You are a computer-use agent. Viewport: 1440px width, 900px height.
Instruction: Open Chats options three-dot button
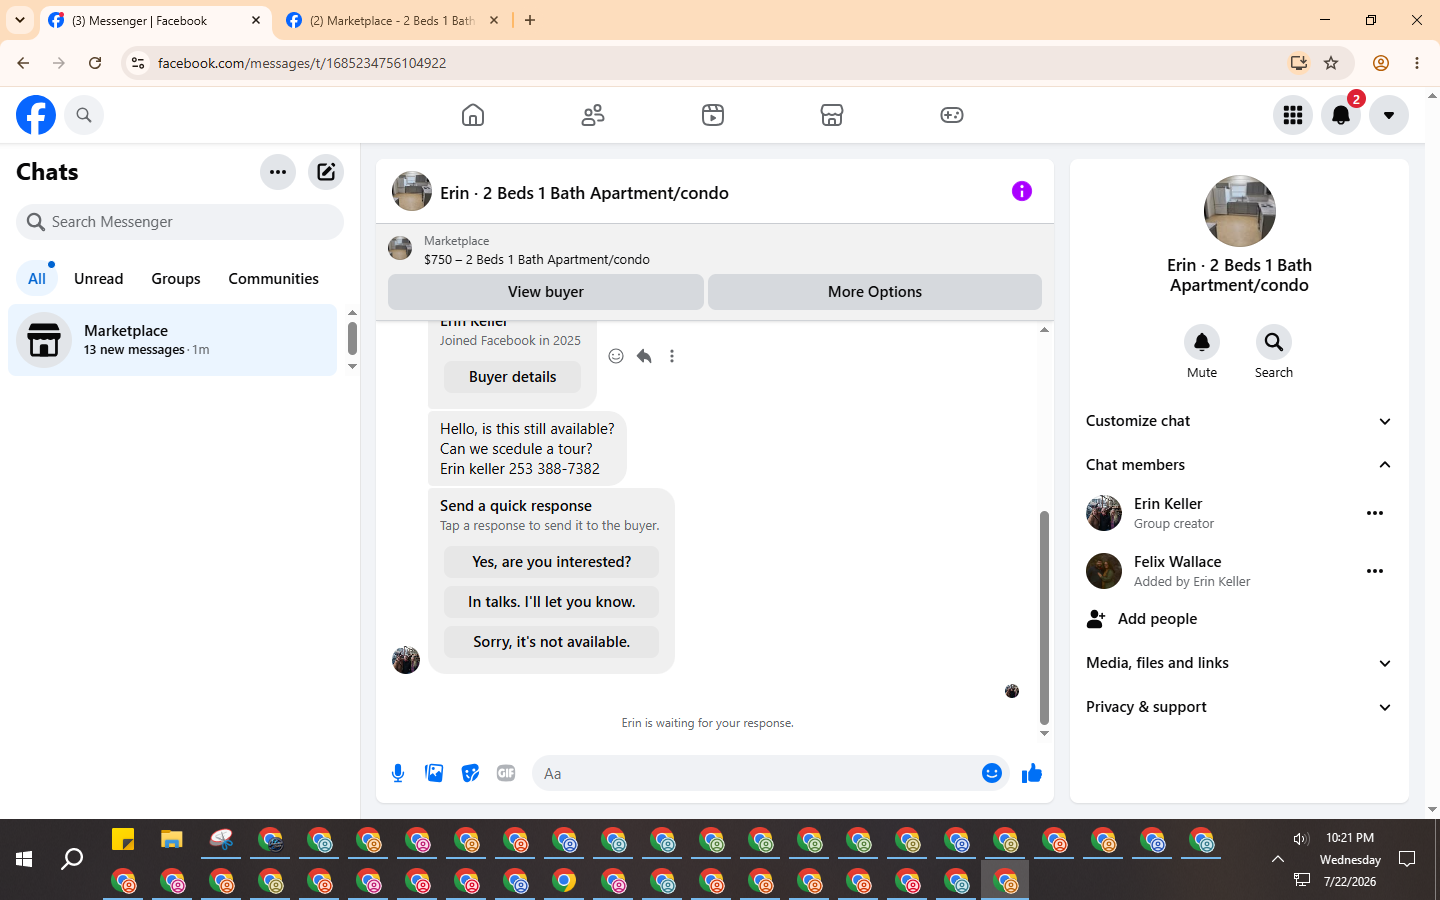[x=278, y=172]
